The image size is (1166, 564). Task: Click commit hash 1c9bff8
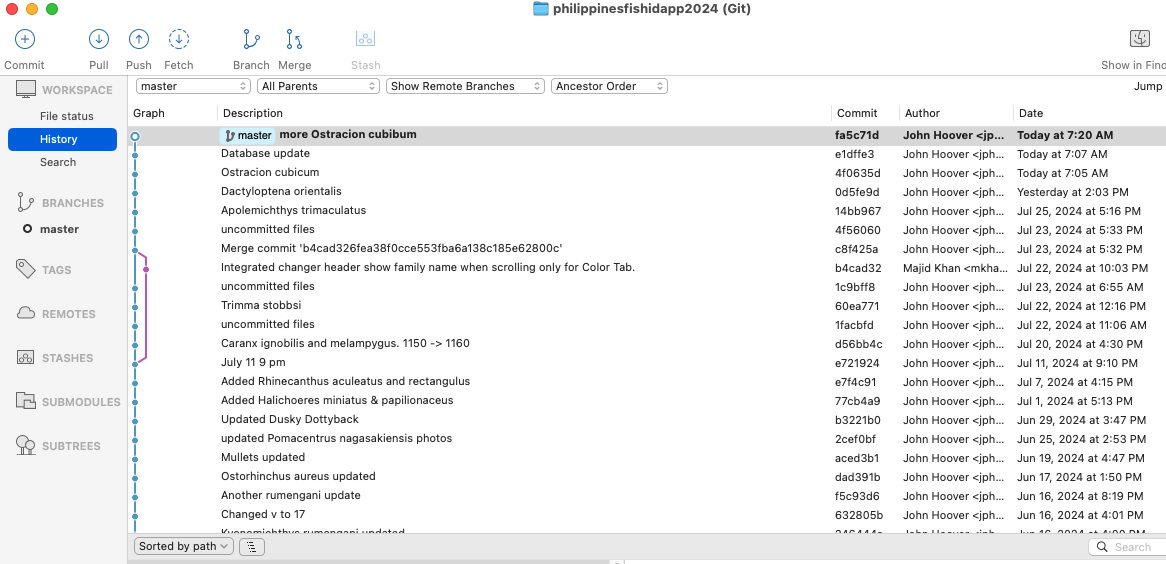[x=855, y=287]
